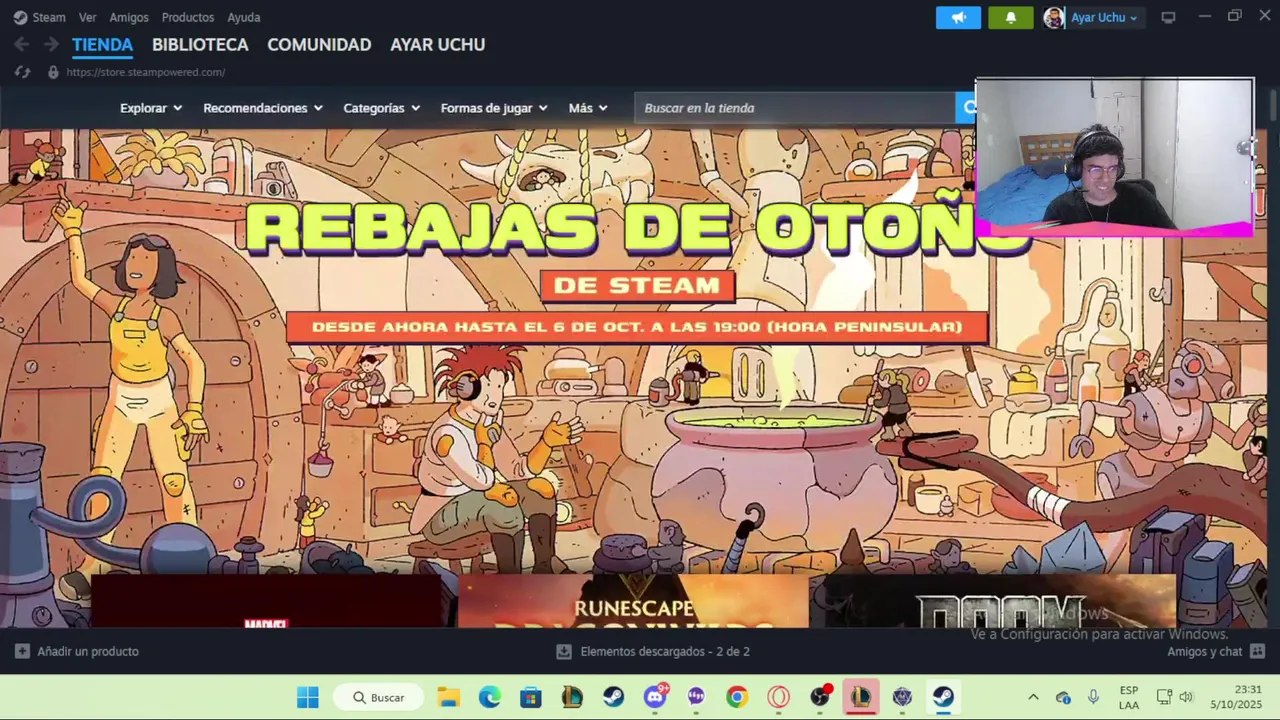This screenshot has height=720, width=1280.
Task: Click the Ayar Uchu profile avatar
Action: pos(1054,17)
